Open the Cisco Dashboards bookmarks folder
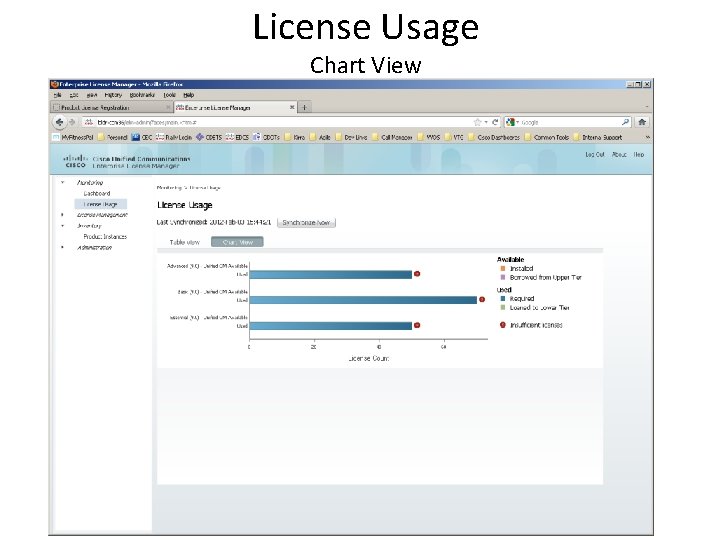 [x=495, y=137]
